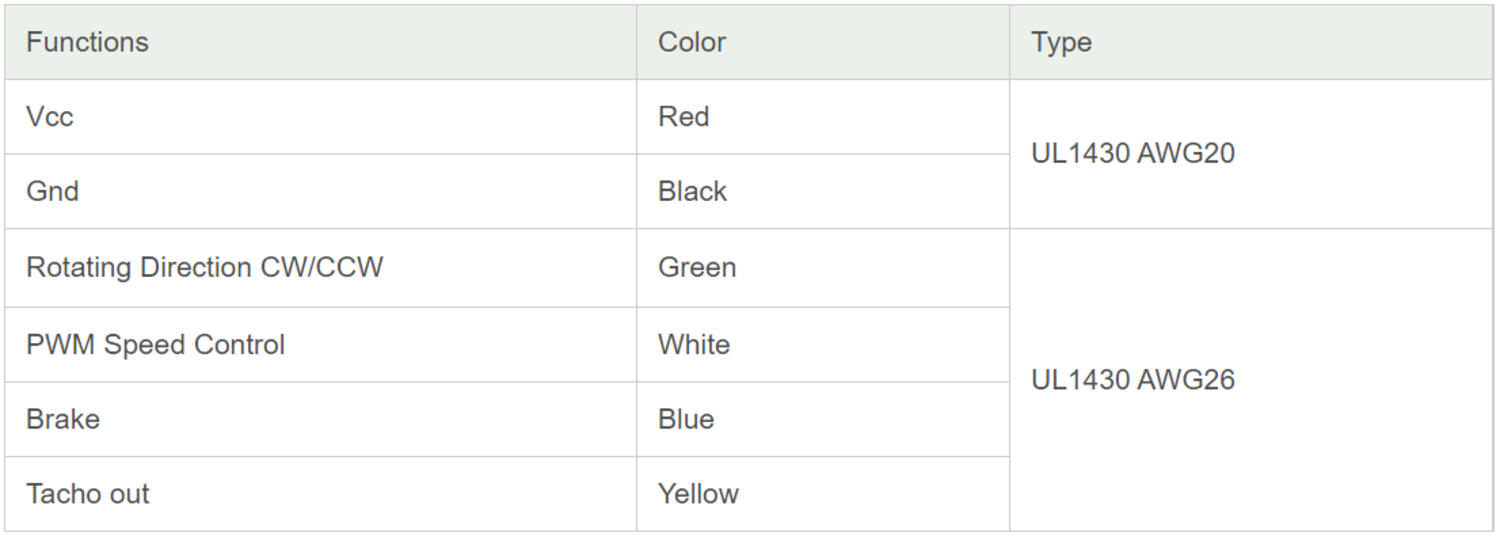Click the UL1430 AWG26 type cell
Image resolution: width=1500 pixels, height=540 pixels.
(1132, 380)
